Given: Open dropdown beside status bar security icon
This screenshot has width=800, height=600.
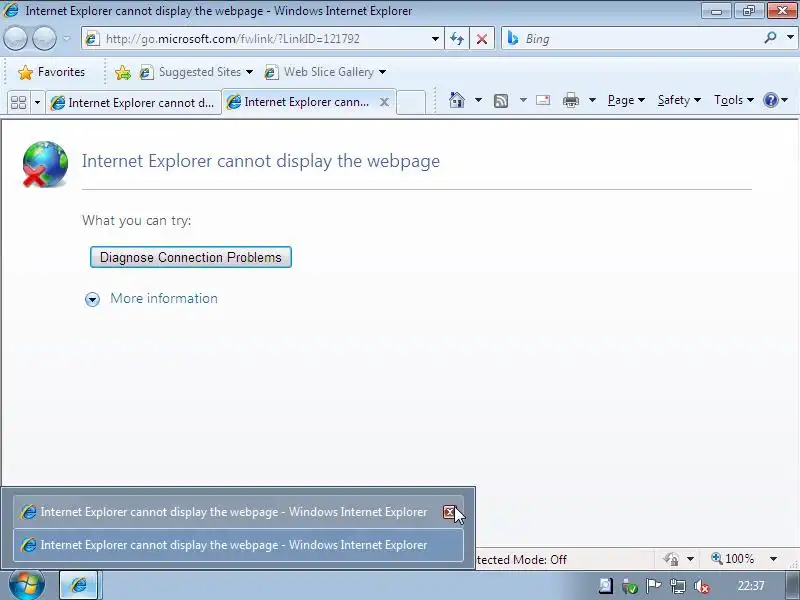Looking at the screenshot, I should coord(690,559).
